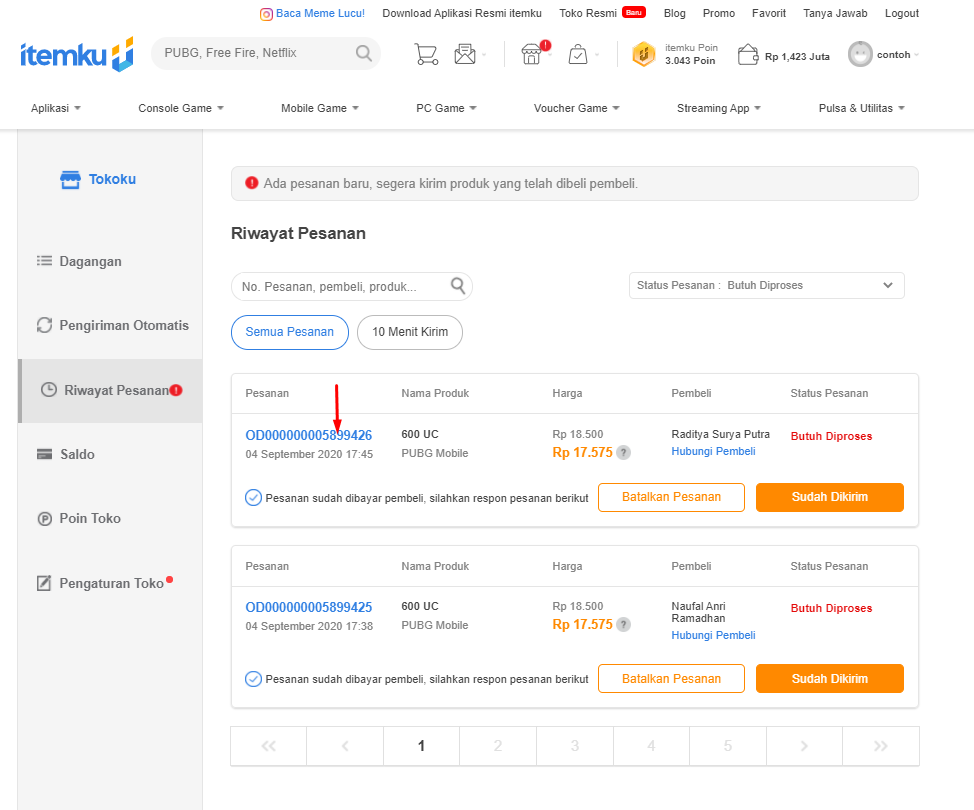
Task: Click the shopping bag checkmark icon
Action: click(x=578, y=54)
